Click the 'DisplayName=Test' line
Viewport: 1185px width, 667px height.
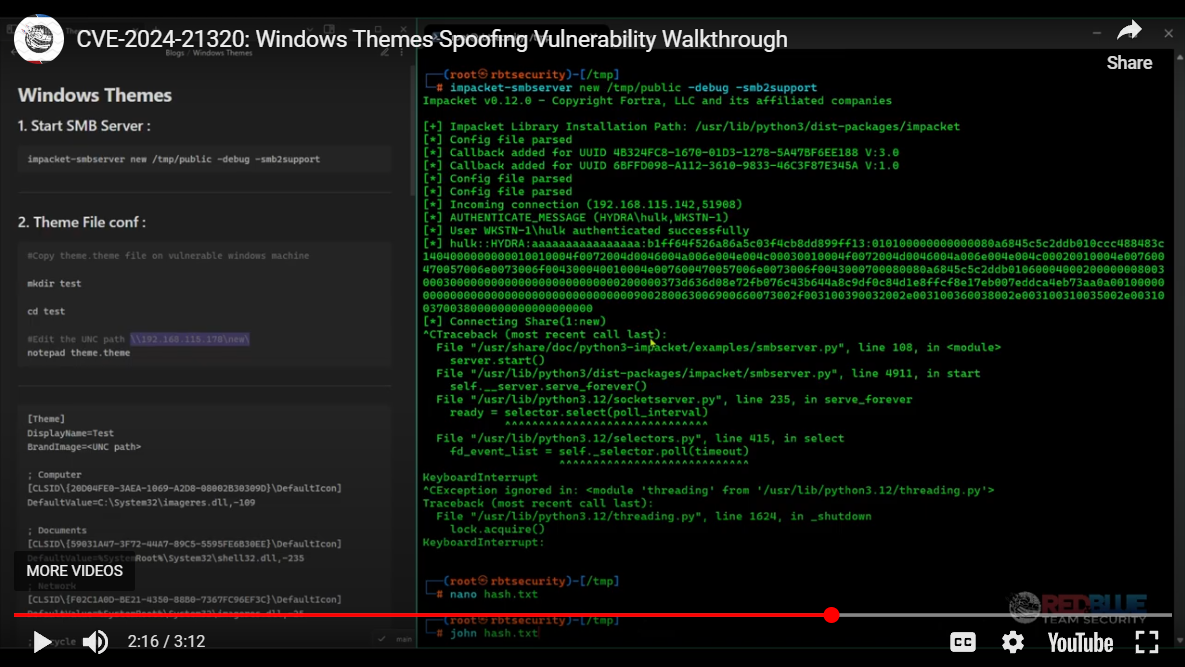pyautogui.click(x=70, y=433)
